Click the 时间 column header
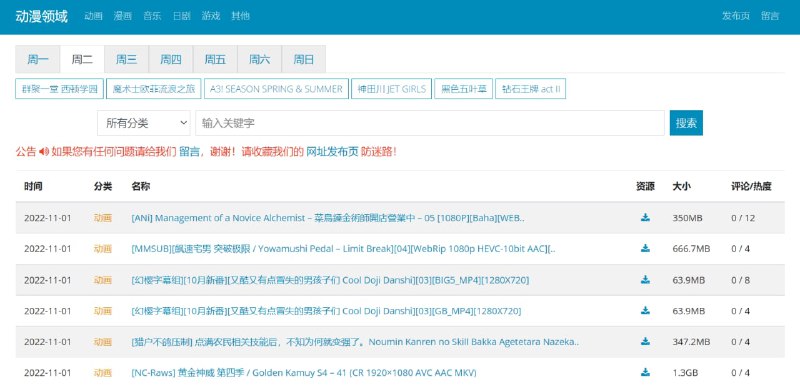The height and width of the screenshot is (387, 800). 33,186
